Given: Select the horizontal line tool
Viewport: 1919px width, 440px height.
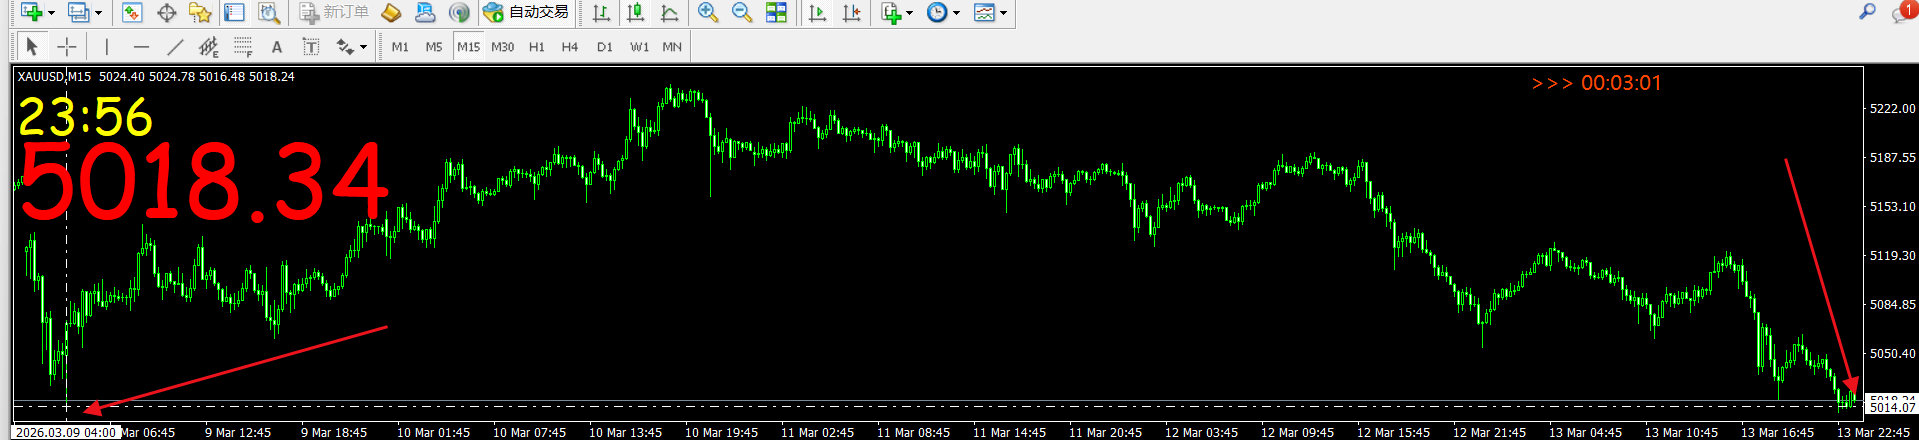Looking at the screenshot, I should point(141,46).
